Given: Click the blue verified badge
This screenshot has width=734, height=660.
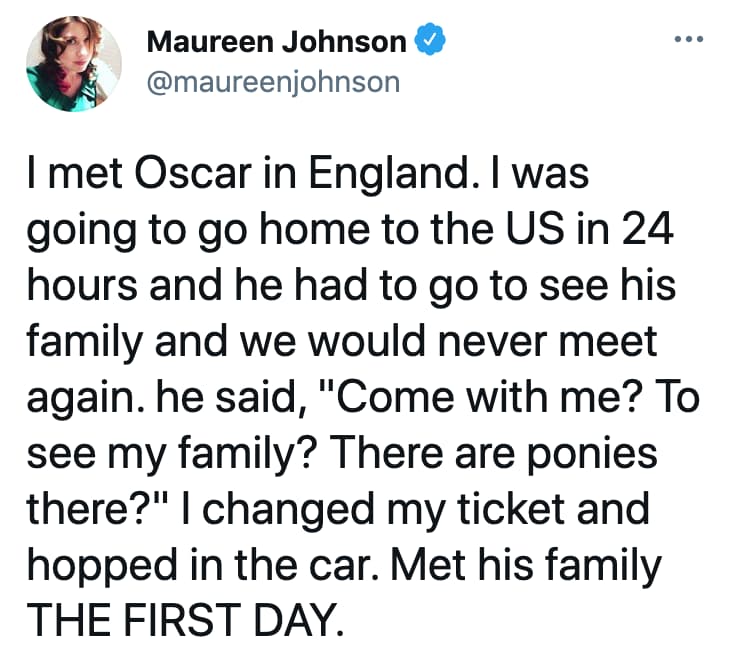Looking at the screenshot, I should (x=425, y=41).
